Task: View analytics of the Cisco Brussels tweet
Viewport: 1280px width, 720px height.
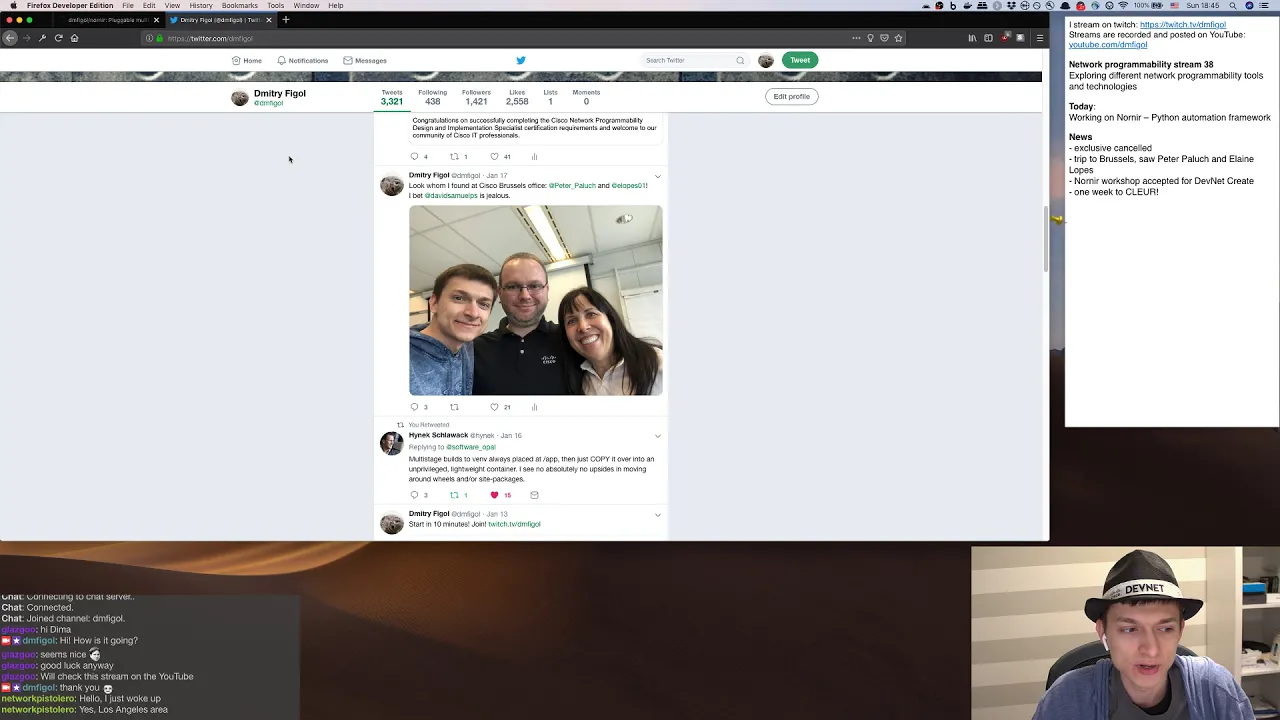Action: [534, 407]
